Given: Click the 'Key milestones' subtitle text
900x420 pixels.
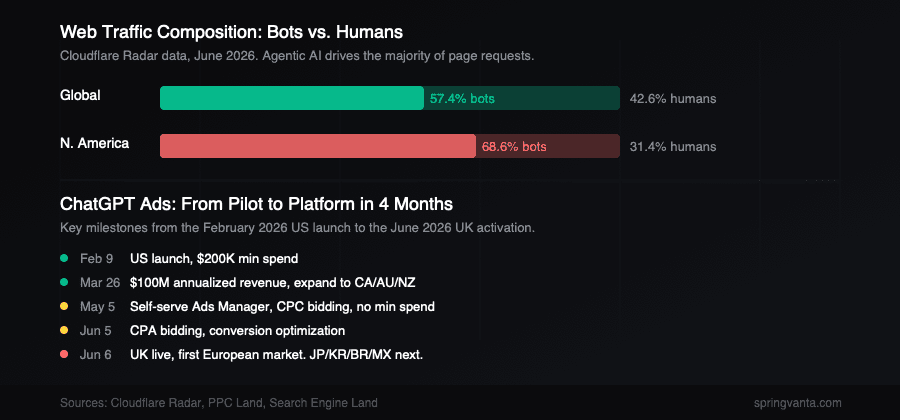Looking at the screenshot, I should [x=297, y=228].
